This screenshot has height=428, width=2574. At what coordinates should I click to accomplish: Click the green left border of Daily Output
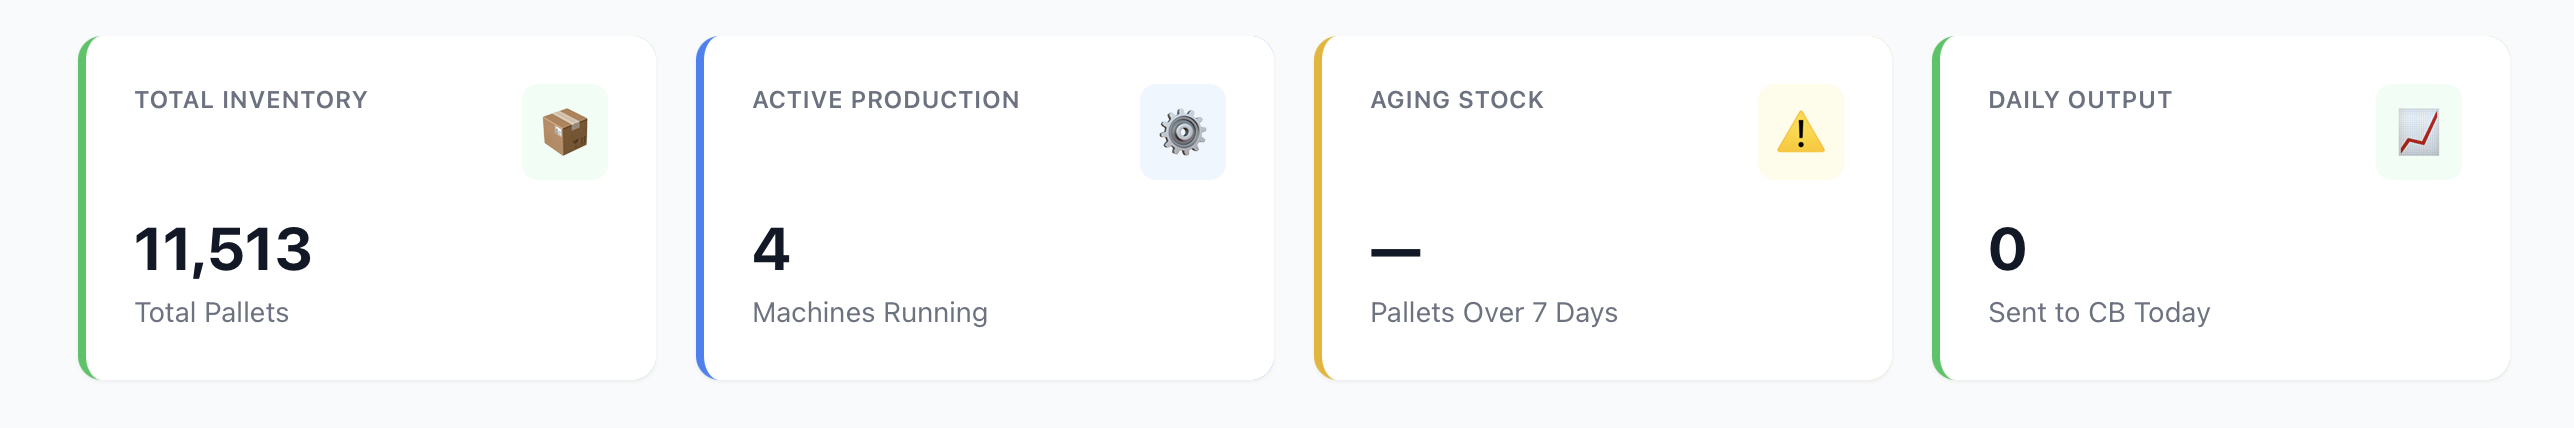(x=1936, y=208)
